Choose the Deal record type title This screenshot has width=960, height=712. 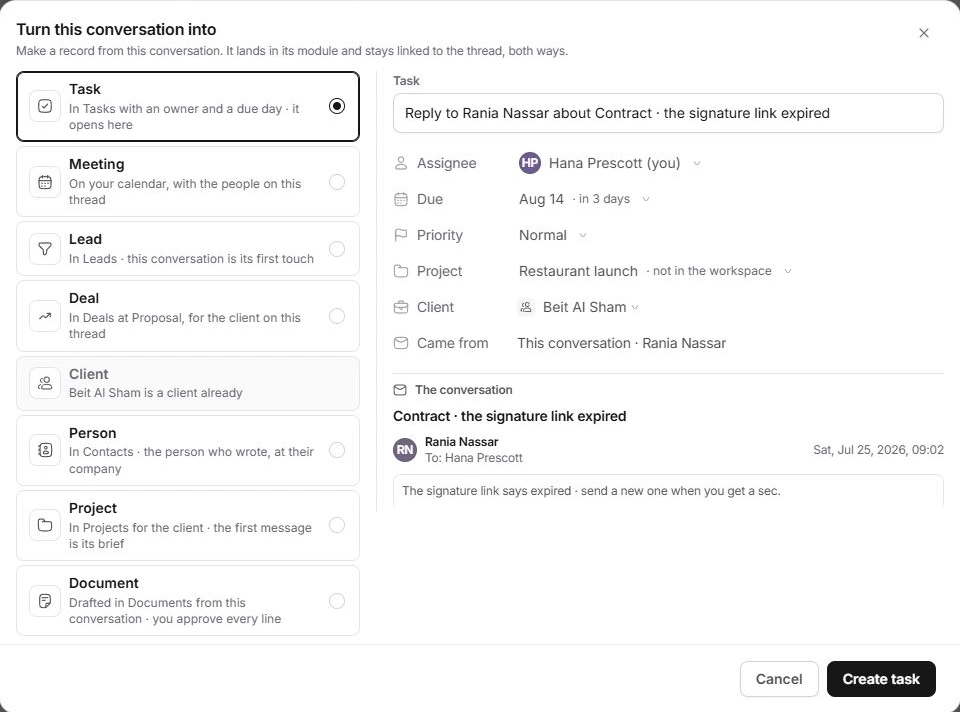(84, 298)
